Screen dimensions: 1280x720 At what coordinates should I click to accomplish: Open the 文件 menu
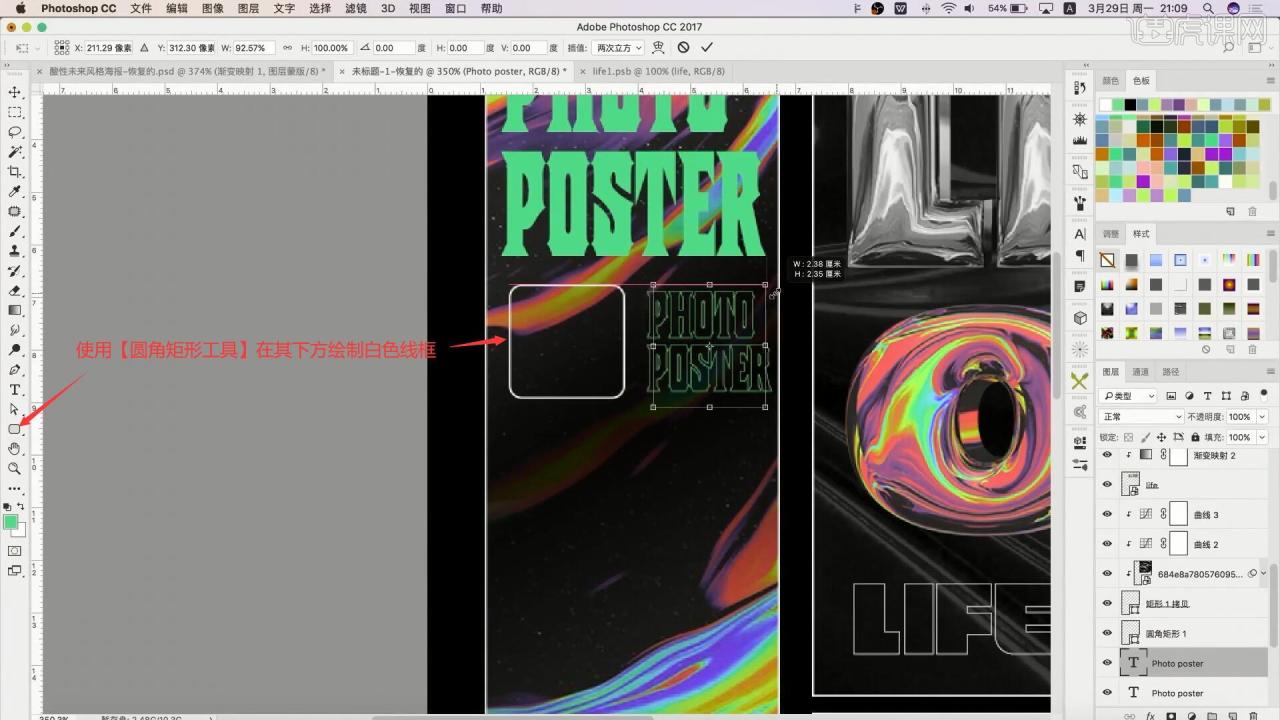pyautogui.click(x=141, y=8)
